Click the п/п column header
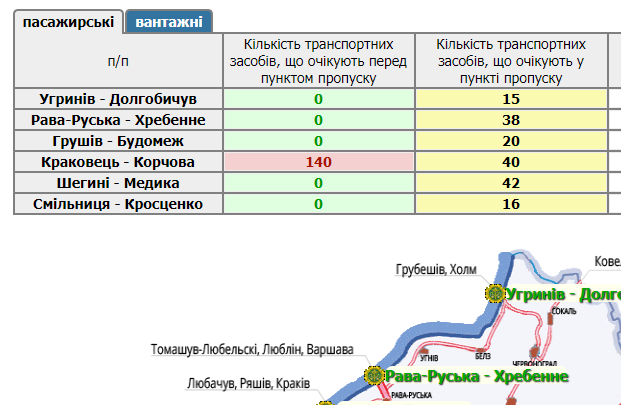 coord(118,61)
